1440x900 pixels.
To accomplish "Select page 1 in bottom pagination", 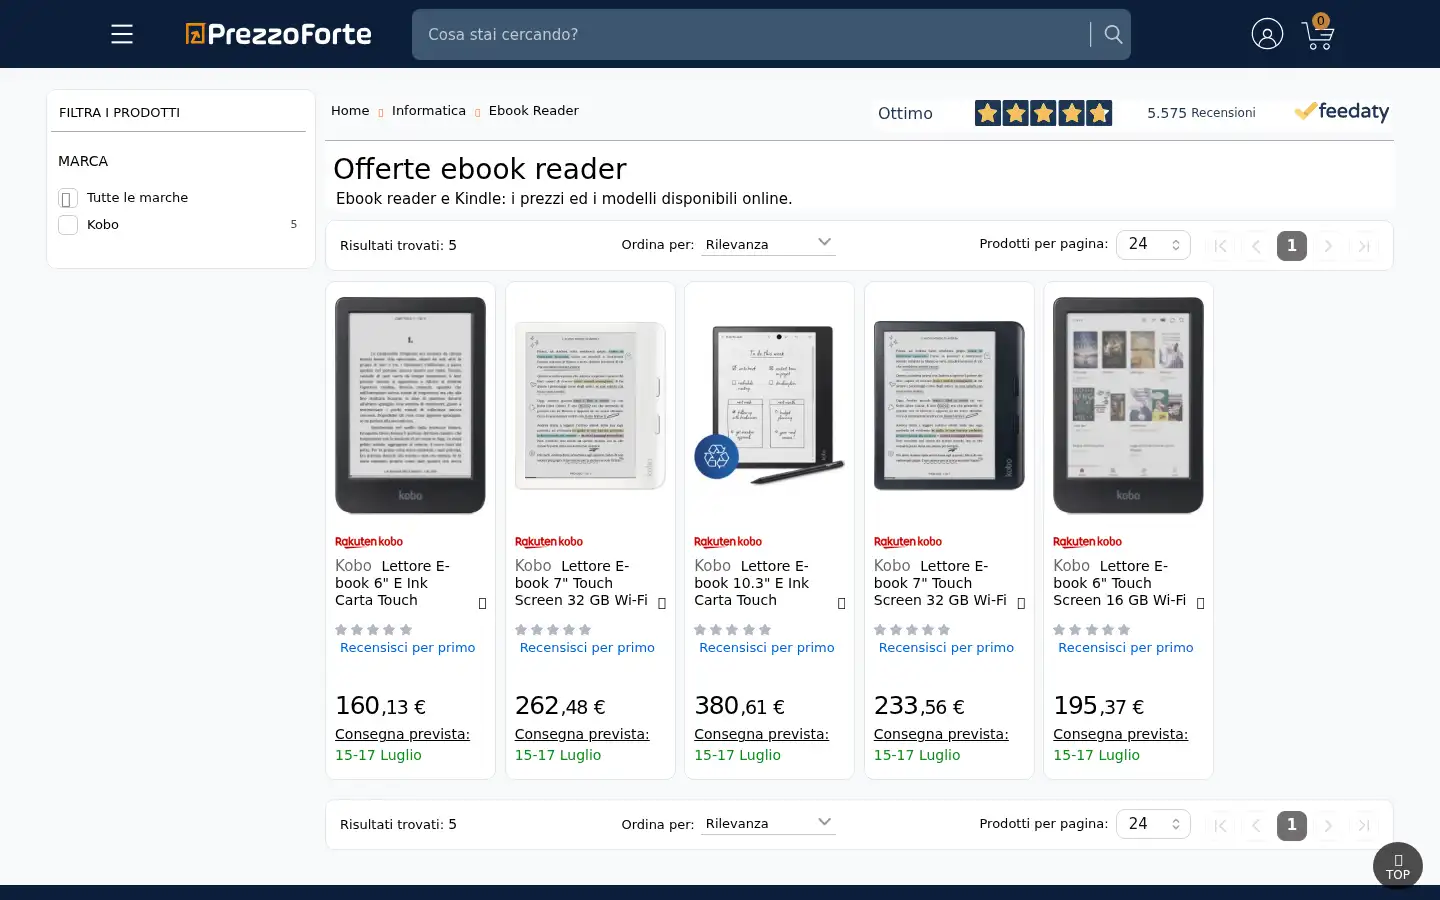I will [x=1292, y=826].
